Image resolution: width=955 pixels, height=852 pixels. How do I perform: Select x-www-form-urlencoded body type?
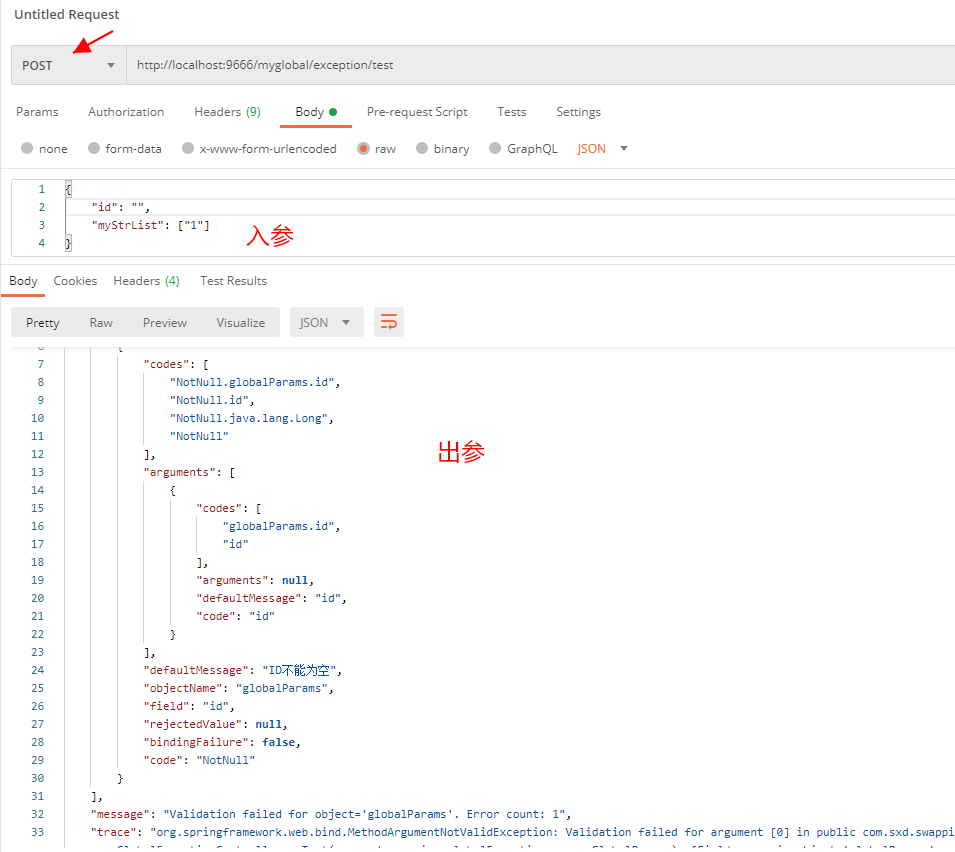pyautogui.click(x=259, y=149)
